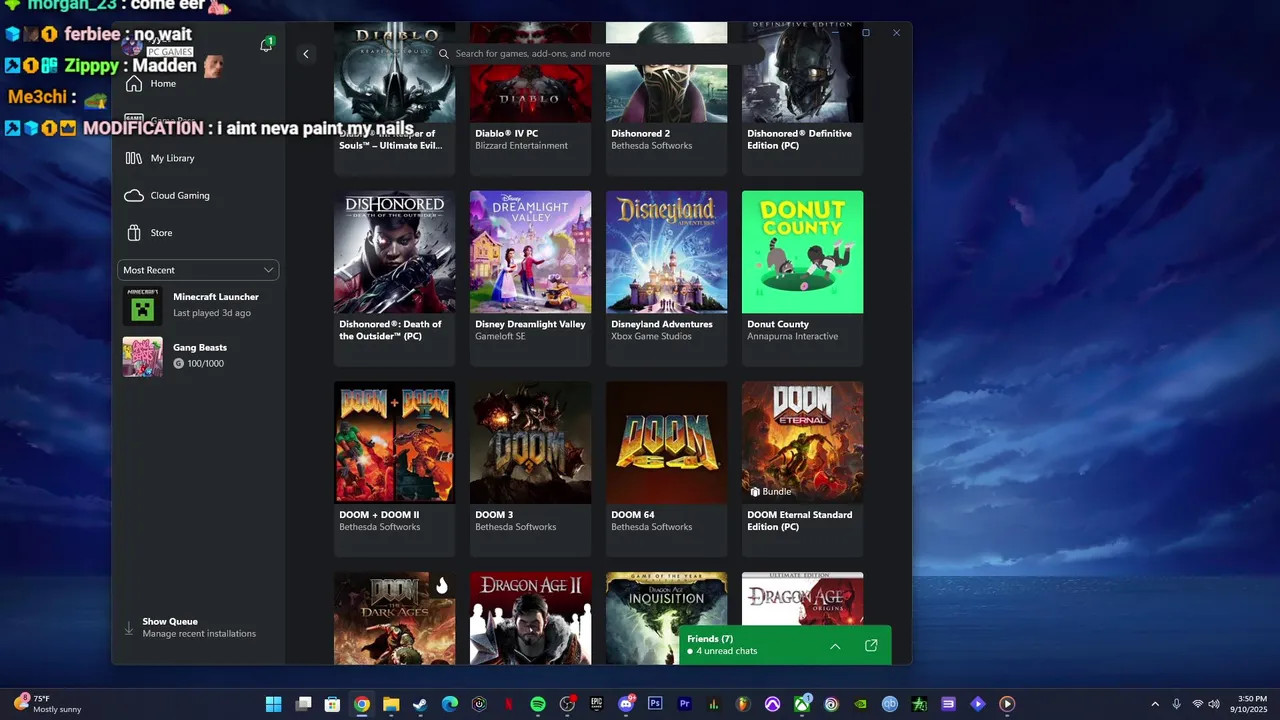The width and height of the screenshot is (1280, 720).
Task: Expand the Most Recent dropdown
Action: (x=198, y=270)
